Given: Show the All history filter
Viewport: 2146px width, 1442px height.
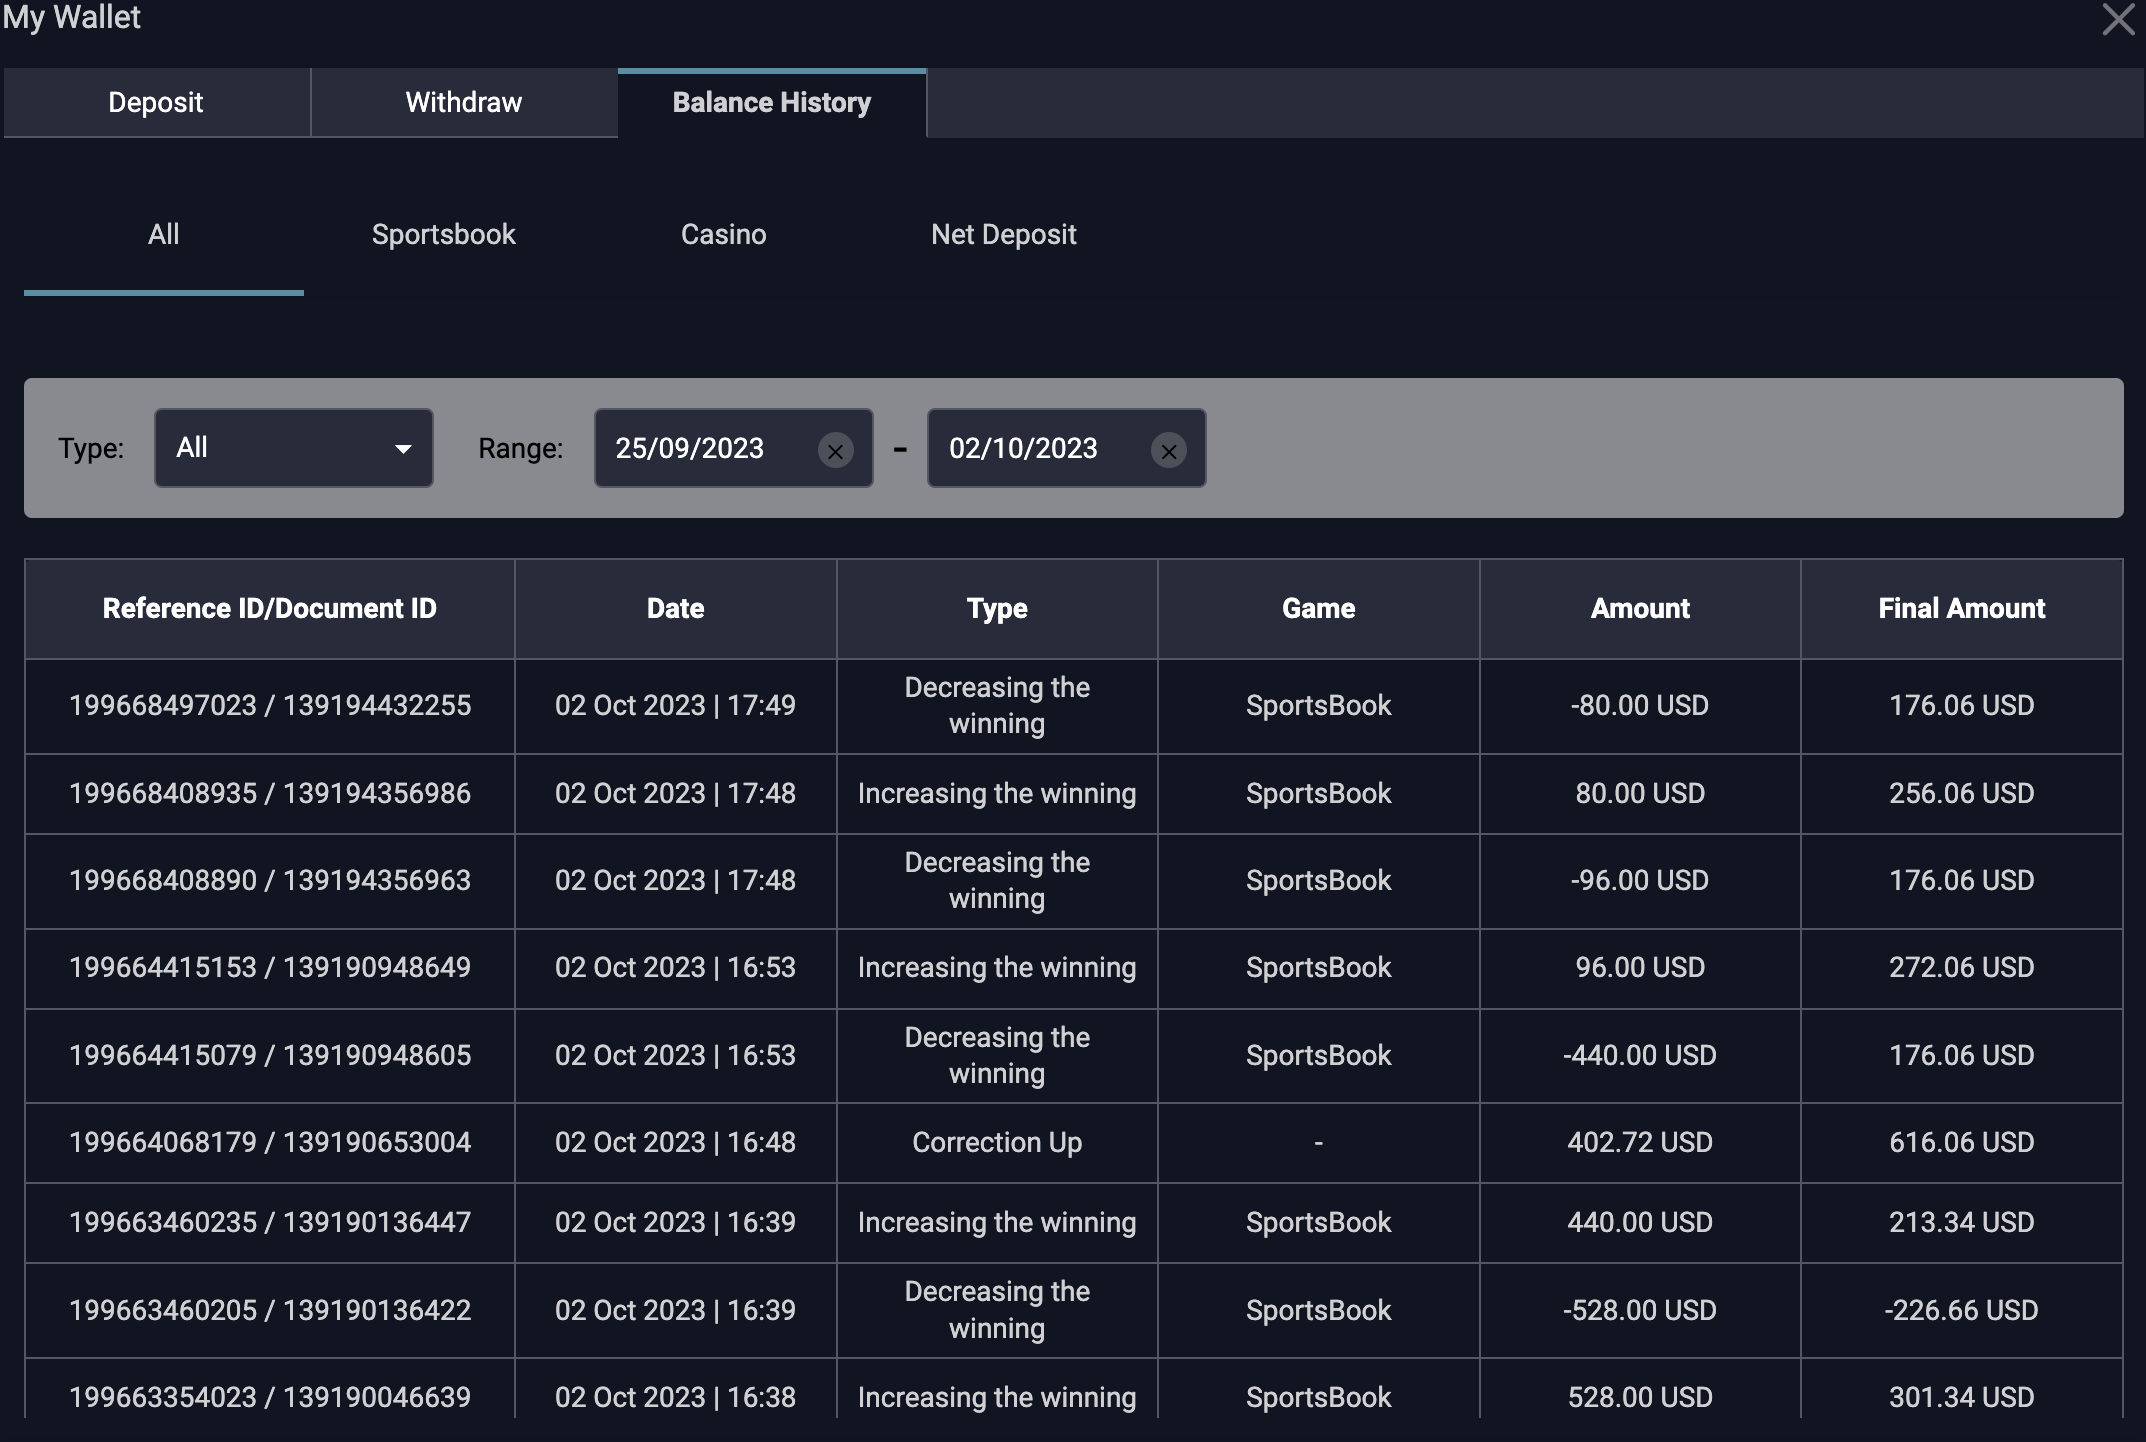Looking at the screenshot, I should [164, 234].
